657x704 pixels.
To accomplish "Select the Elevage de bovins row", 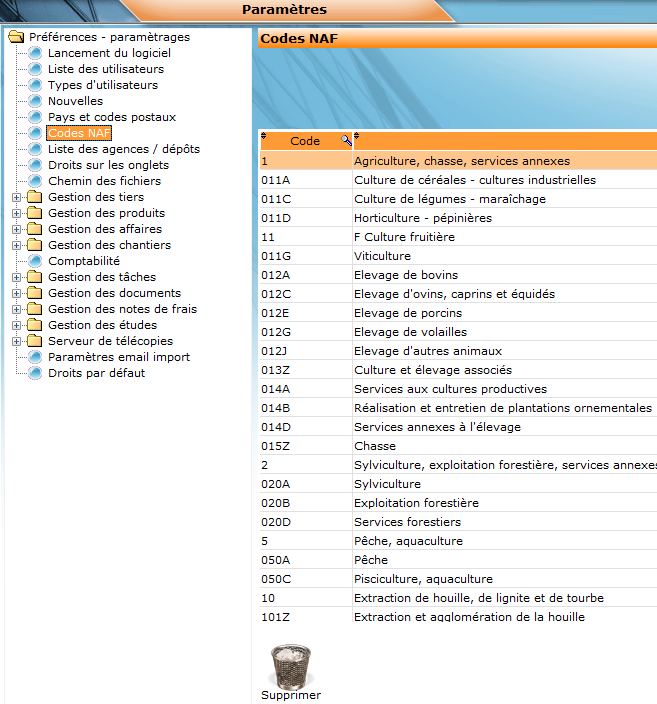I will 458,275.
